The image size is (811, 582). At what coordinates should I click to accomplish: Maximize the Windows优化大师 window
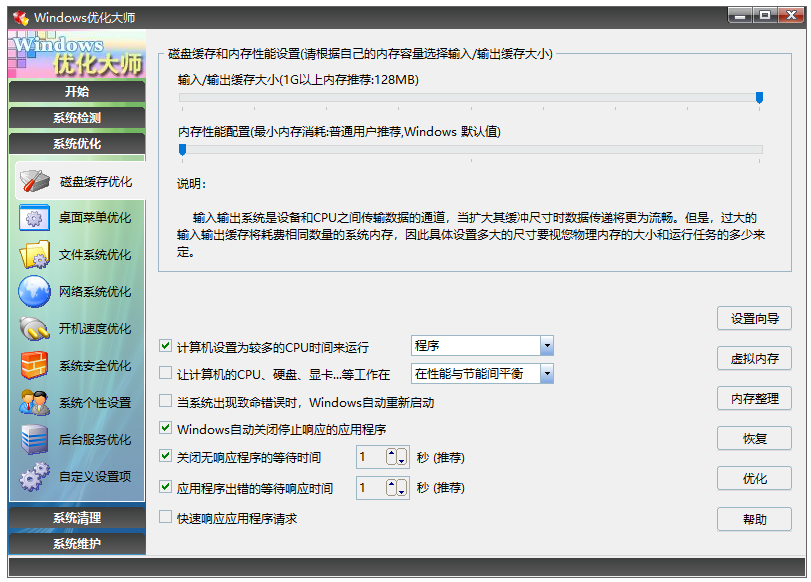(765, 16)
